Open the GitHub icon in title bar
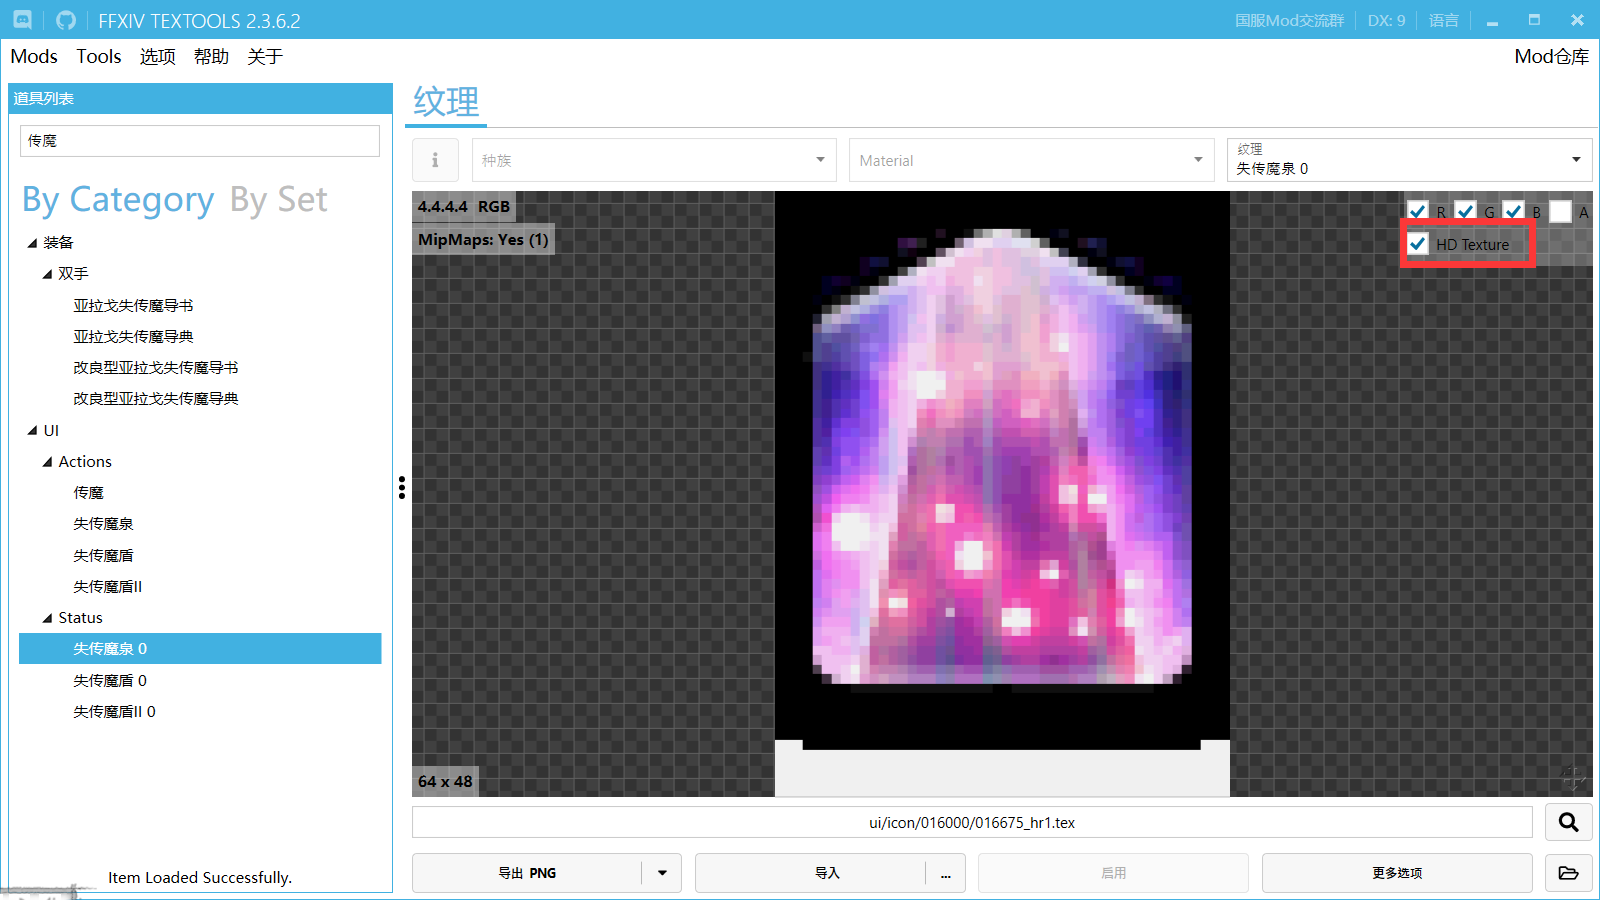The width and height of the screenshot is (1600, 900). pos(66,20)
